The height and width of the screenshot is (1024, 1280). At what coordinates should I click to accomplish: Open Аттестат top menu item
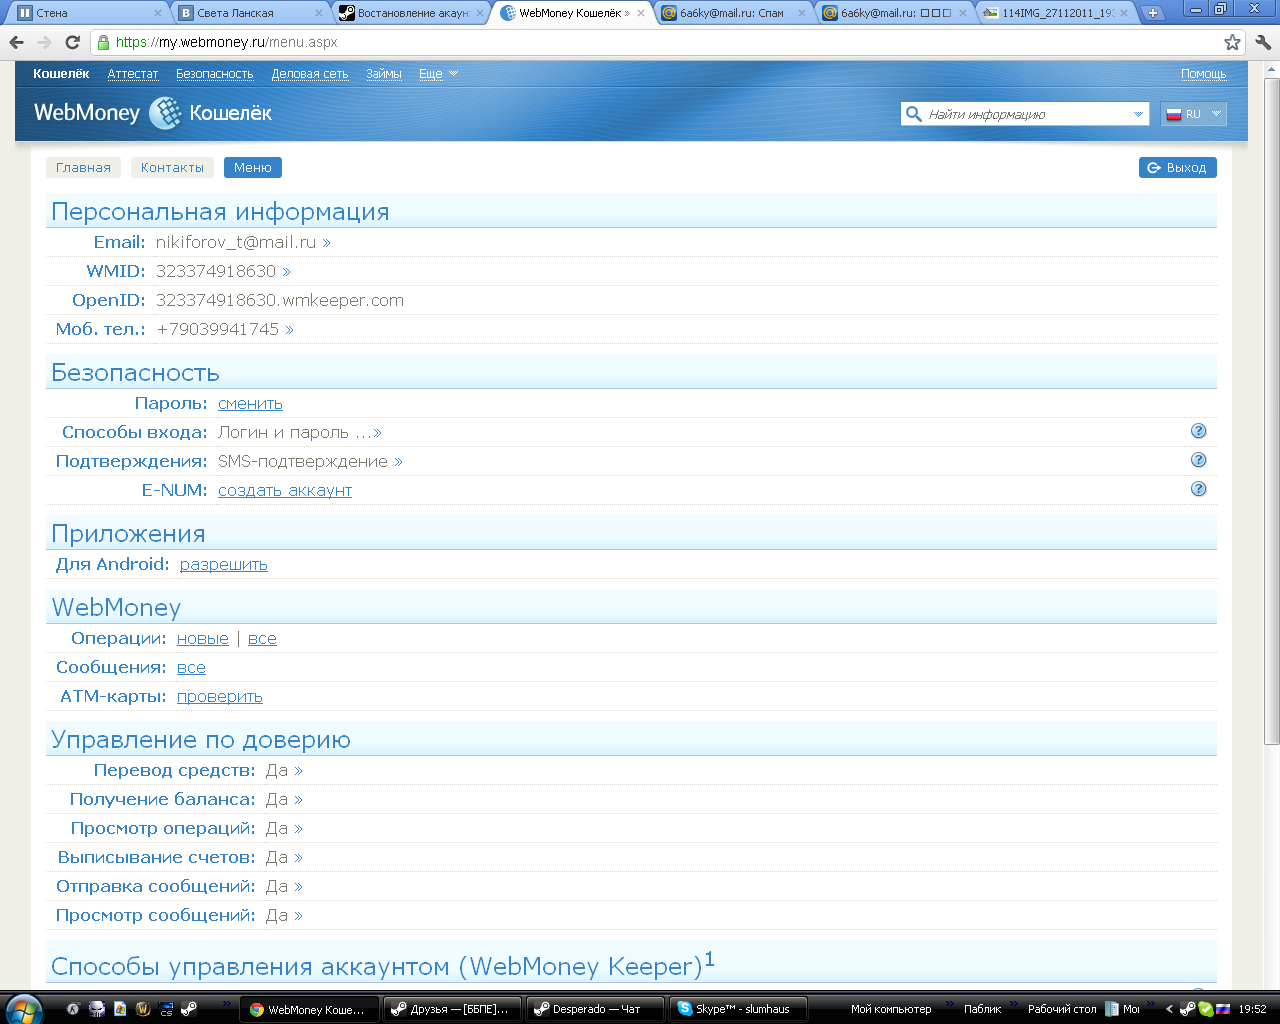[x=133, y=74]
